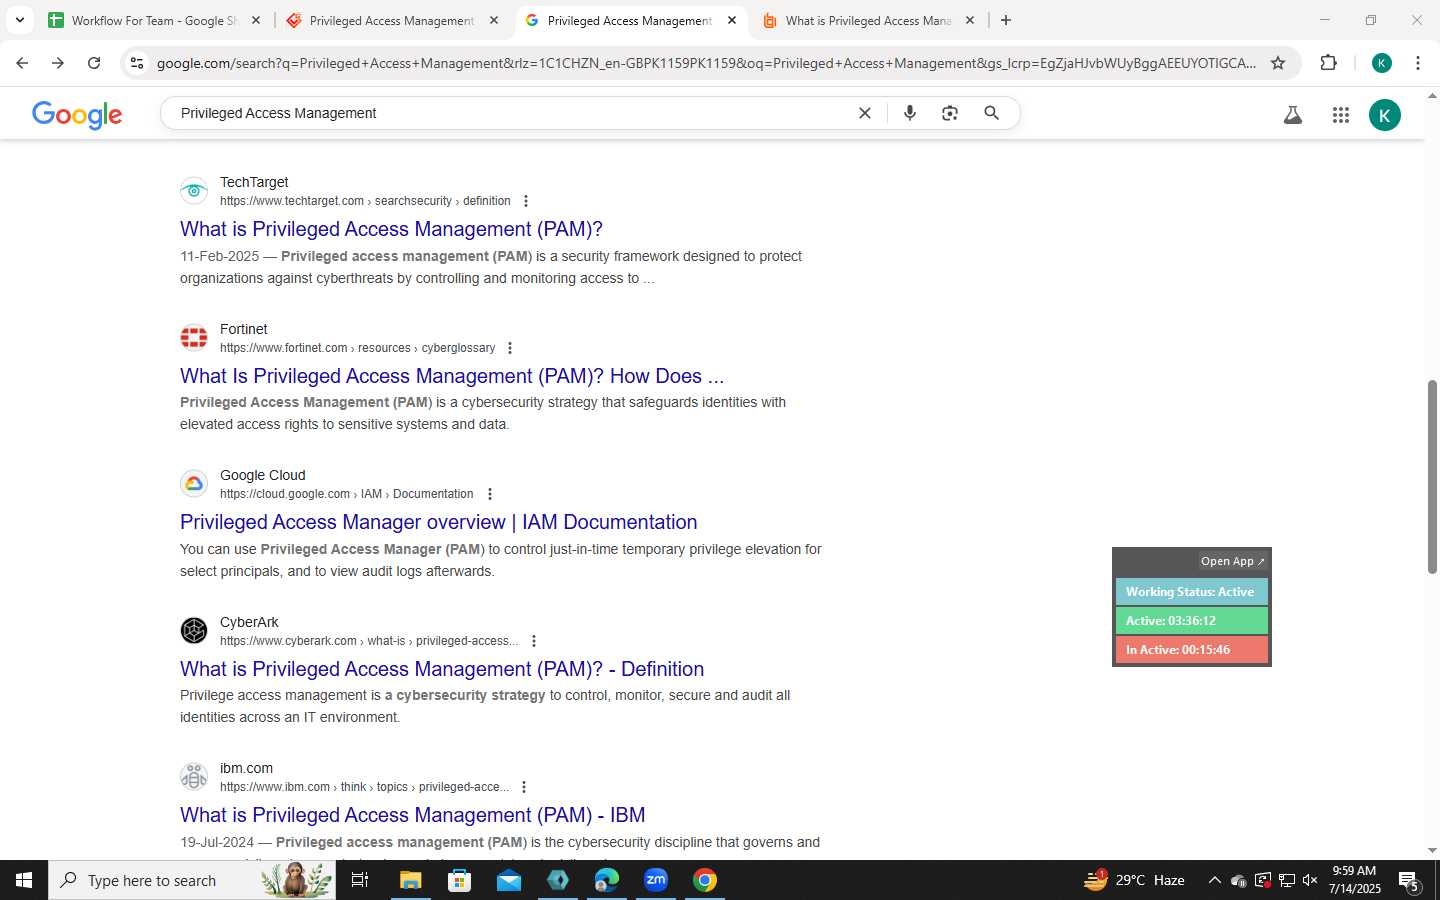1440x900 pixels.
Task: Open more options for CyberArk result
Action: [x=534, y=641]
